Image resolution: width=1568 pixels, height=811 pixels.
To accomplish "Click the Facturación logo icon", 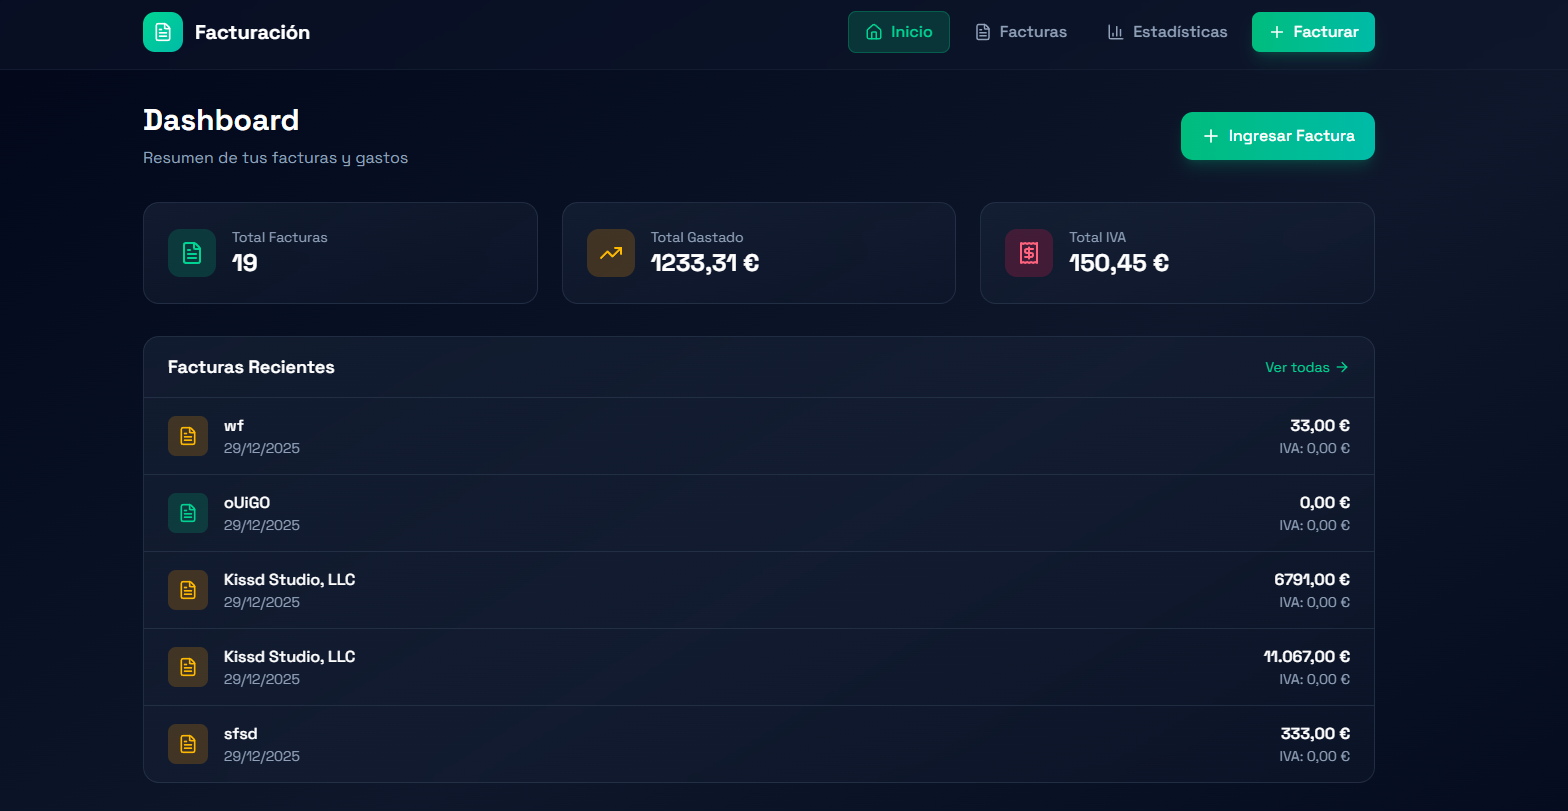I will [x=163, y=32].
